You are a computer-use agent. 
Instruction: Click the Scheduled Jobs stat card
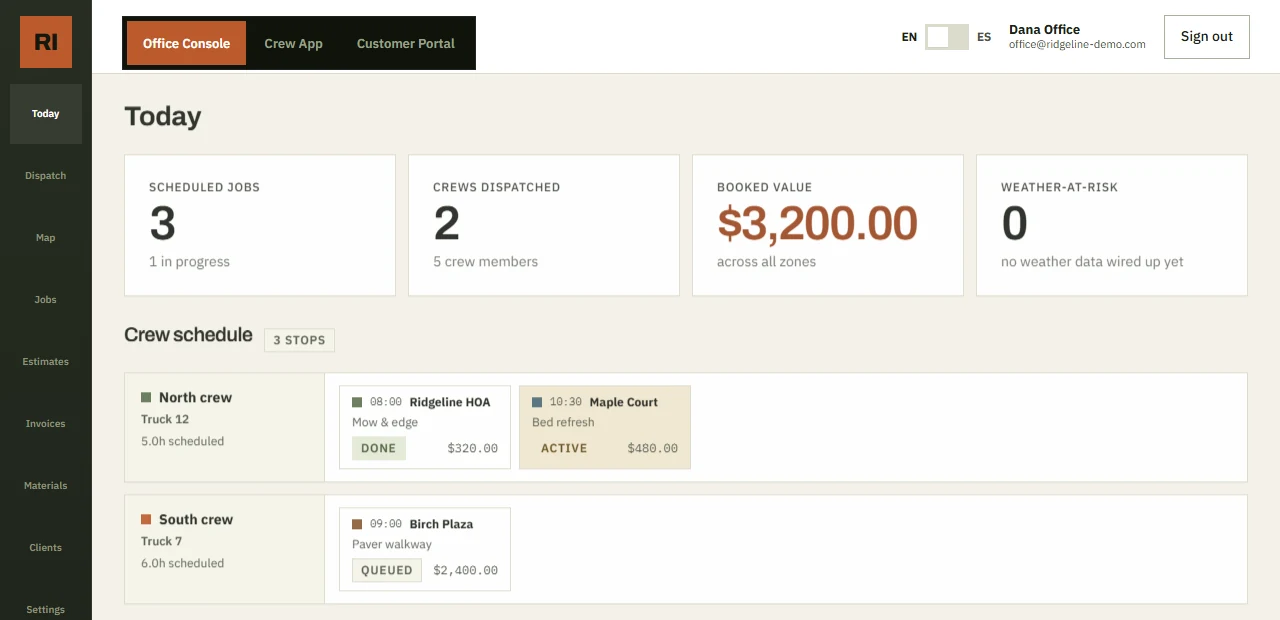click(260, 225)
